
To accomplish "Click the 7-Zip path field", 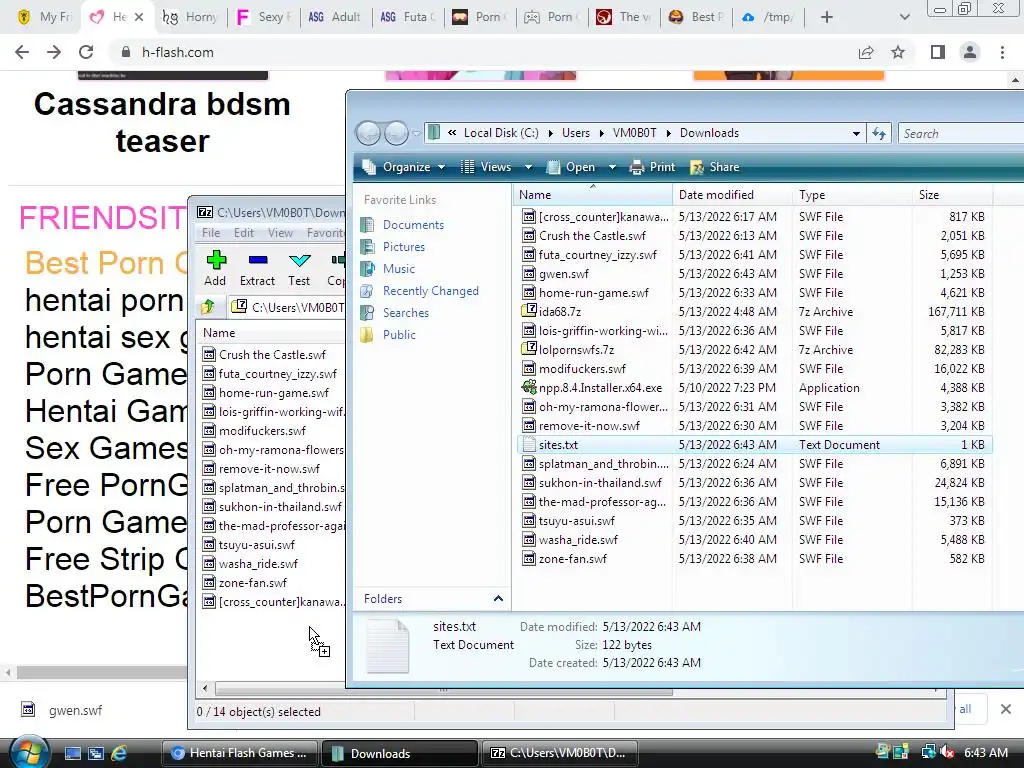I will pyautogui.click(x=287, y=307).
